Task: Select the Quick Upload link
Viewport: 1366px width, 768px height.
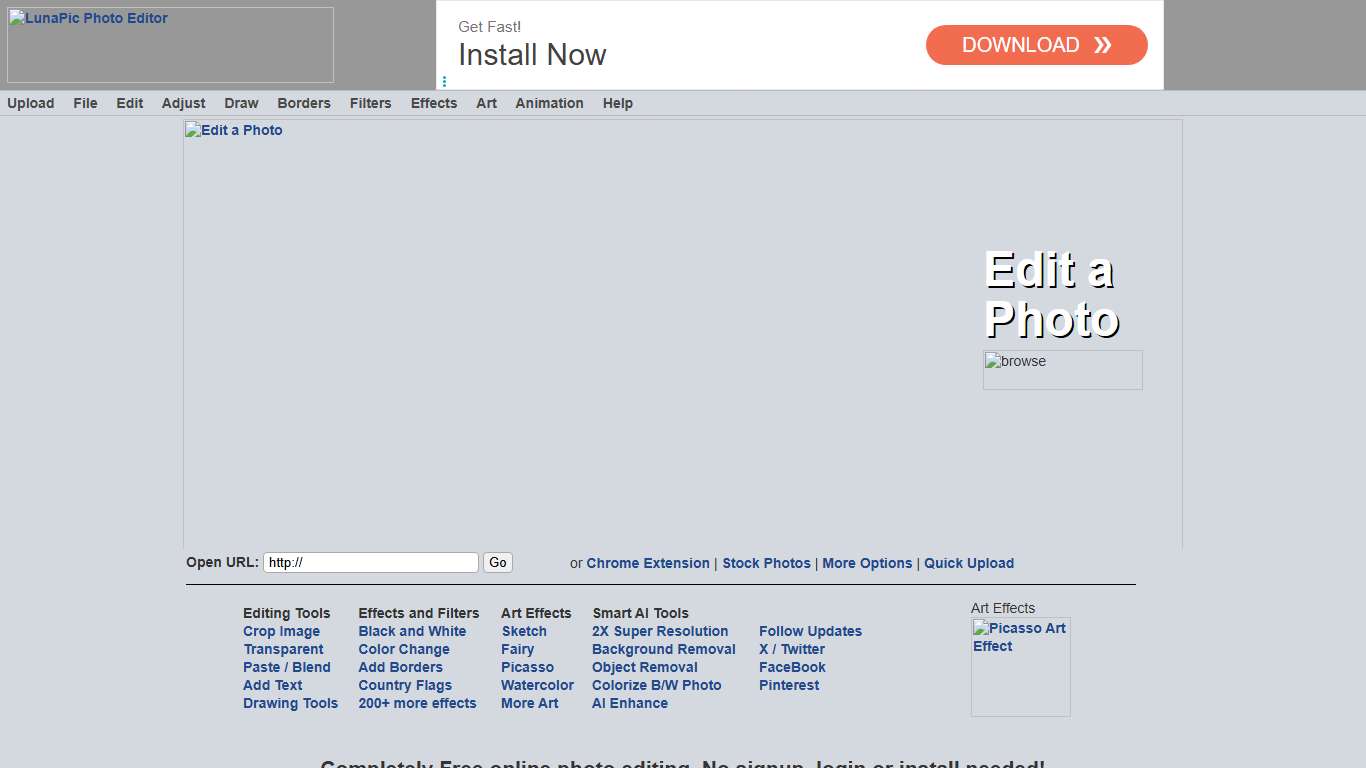Action: tap(968, 563)
